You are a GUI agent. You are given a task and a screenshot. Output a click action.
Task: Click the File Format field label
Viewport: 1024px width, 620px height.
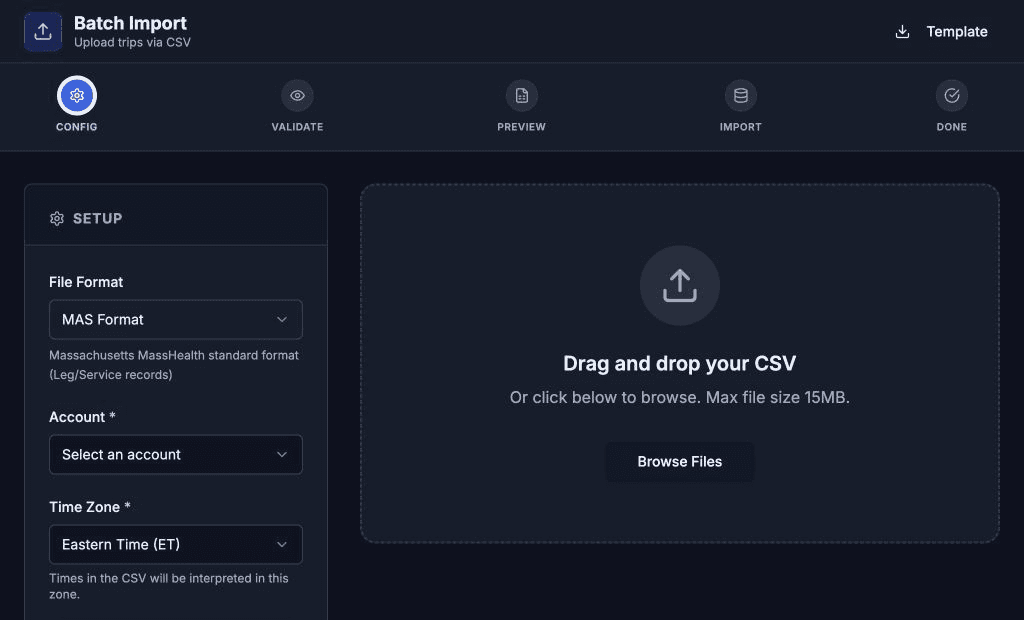coord(86,282)
